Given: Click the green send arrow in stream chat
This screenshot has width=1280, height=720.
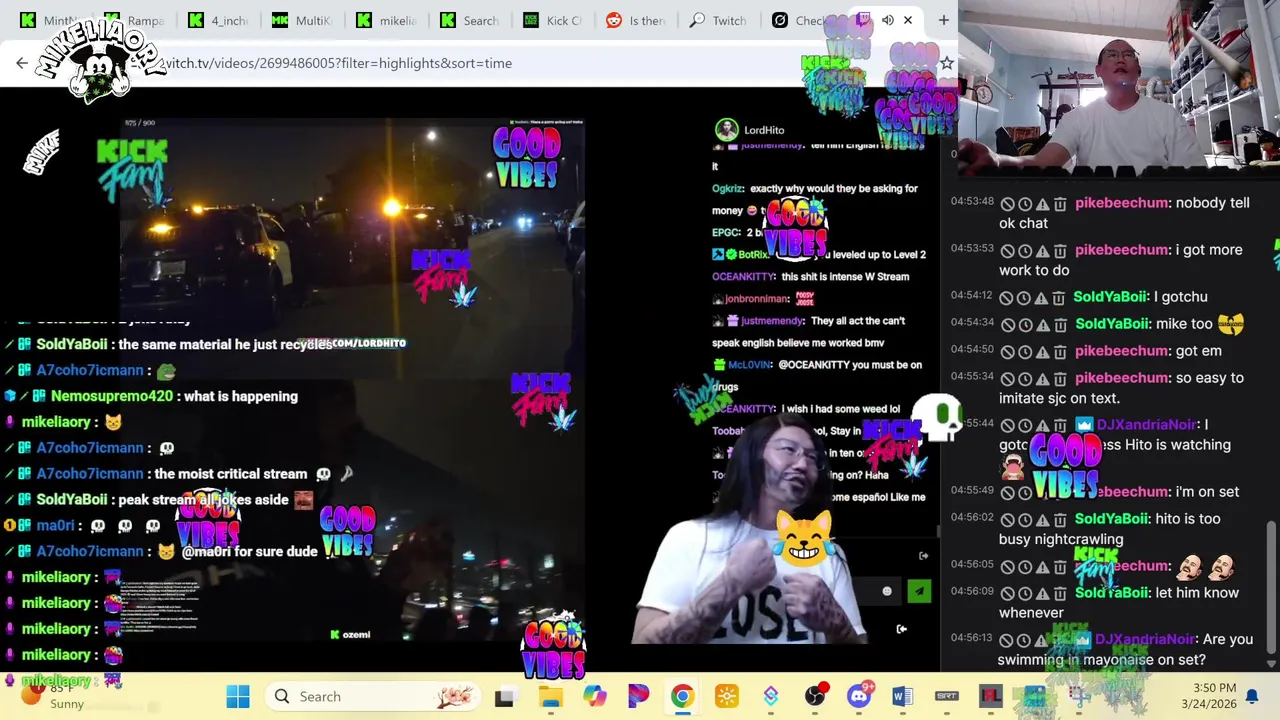Looking at the screenshot, I should (918, 591).
